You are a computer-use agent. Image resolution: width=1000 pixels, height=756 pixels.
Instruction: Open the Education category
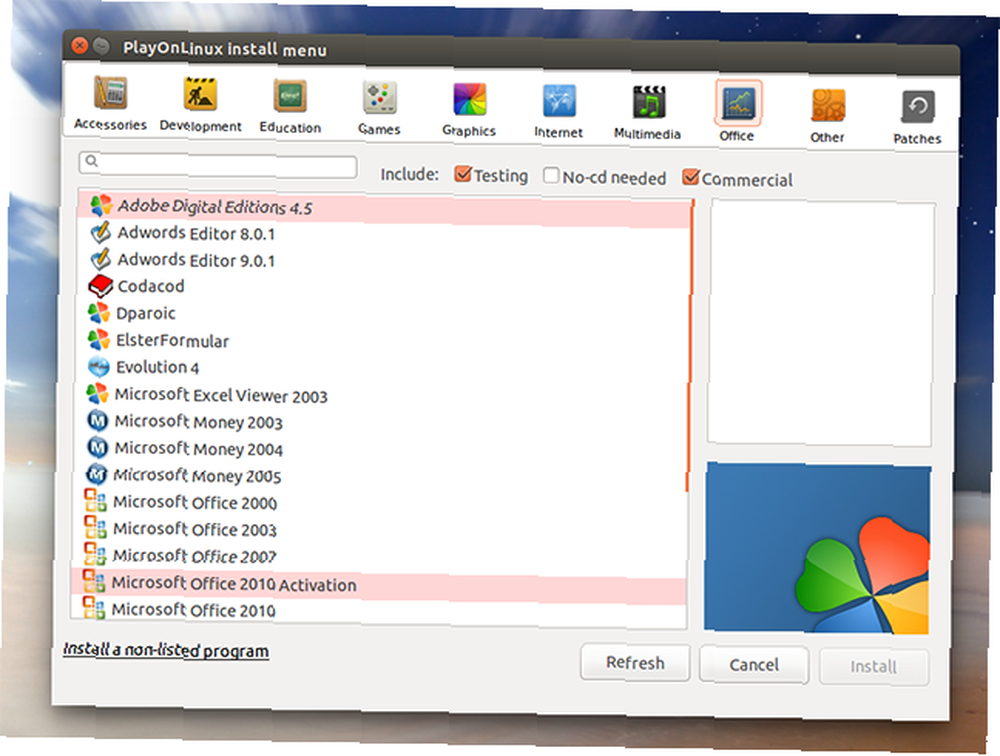pos(290,106)
